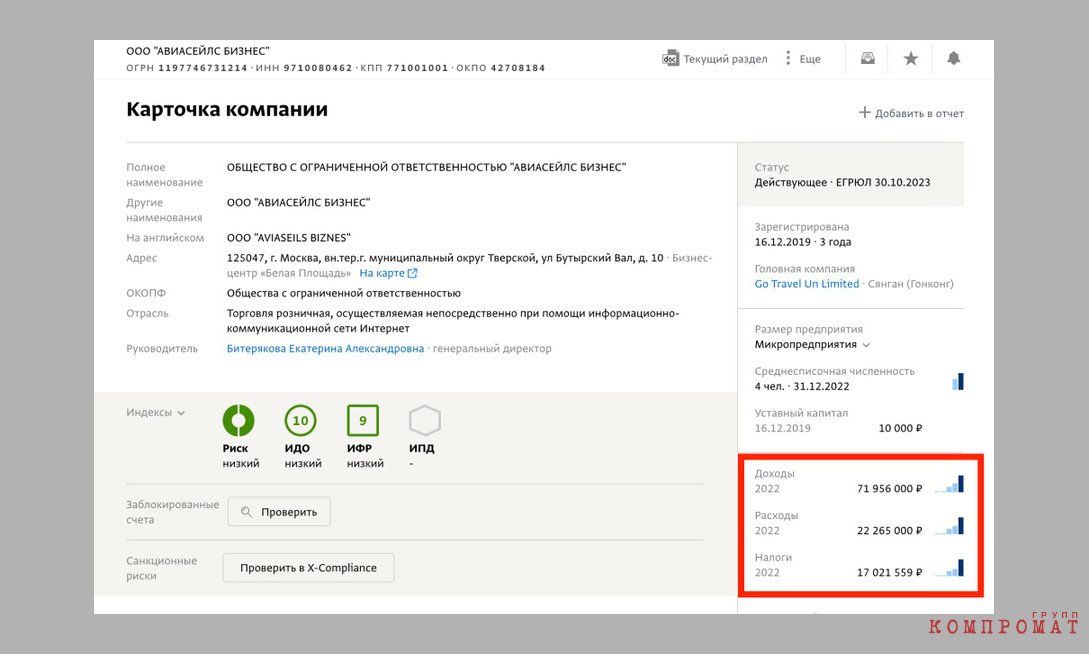This screenshot has height=654, width=1089.
Task: Click the plus icon for Добавить в отчет
Action: (x=865, y=112)
